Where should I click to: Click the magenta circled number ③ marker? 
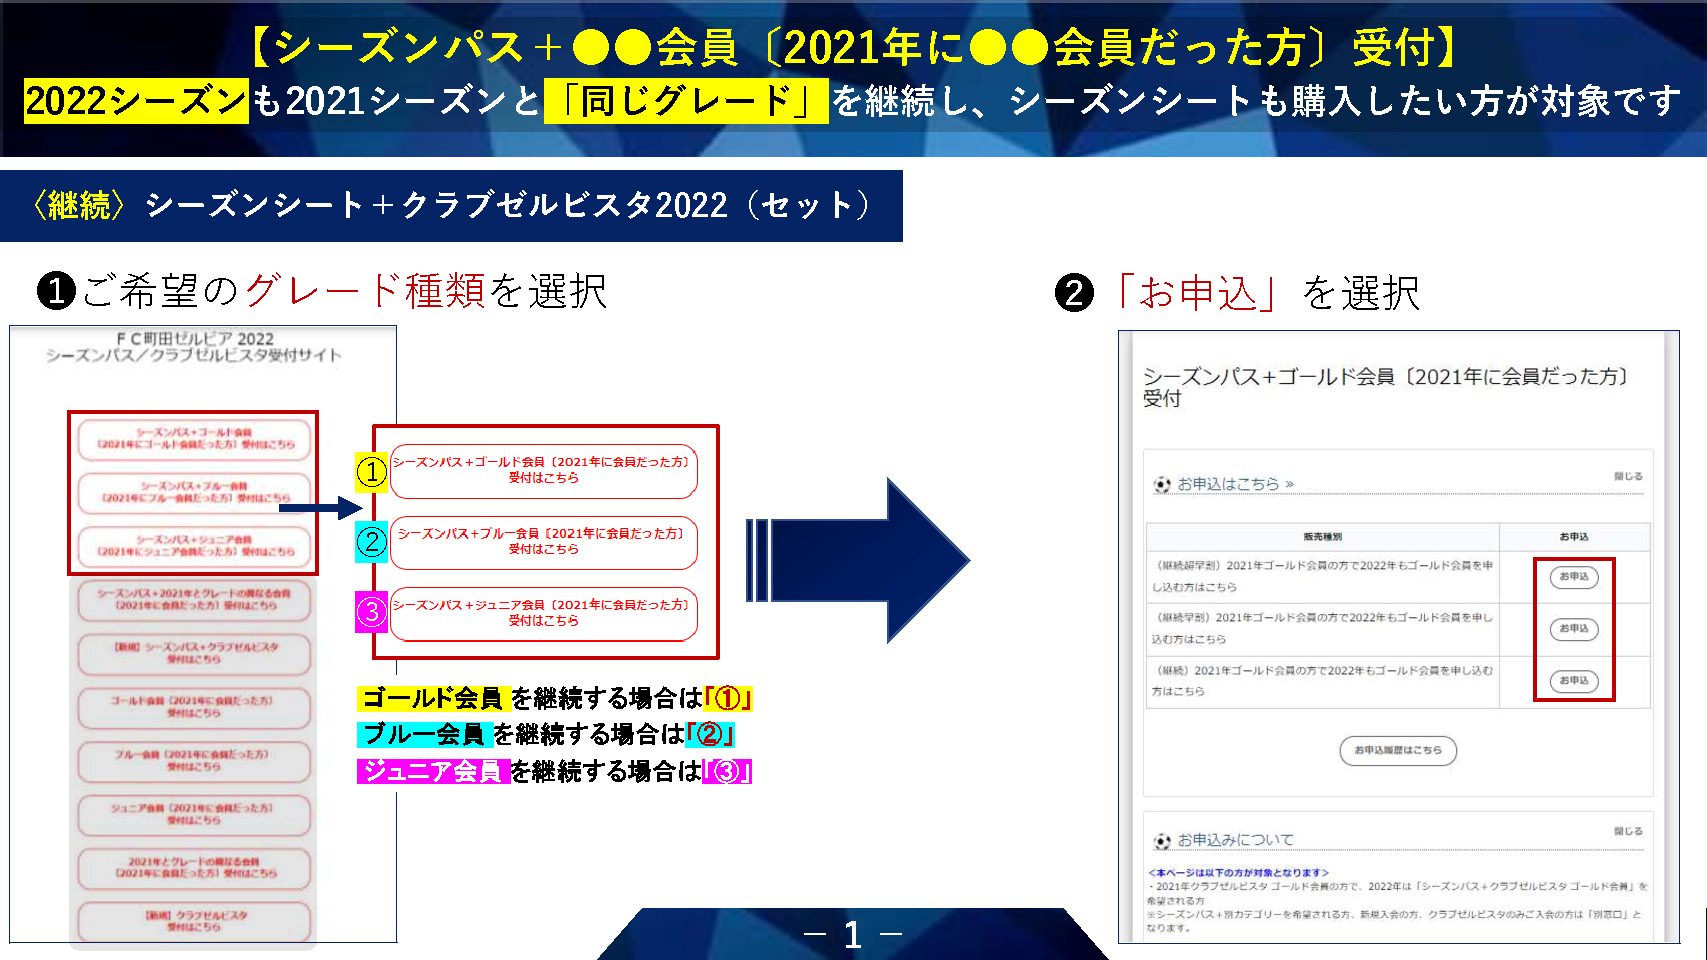[x=371, y=612]
